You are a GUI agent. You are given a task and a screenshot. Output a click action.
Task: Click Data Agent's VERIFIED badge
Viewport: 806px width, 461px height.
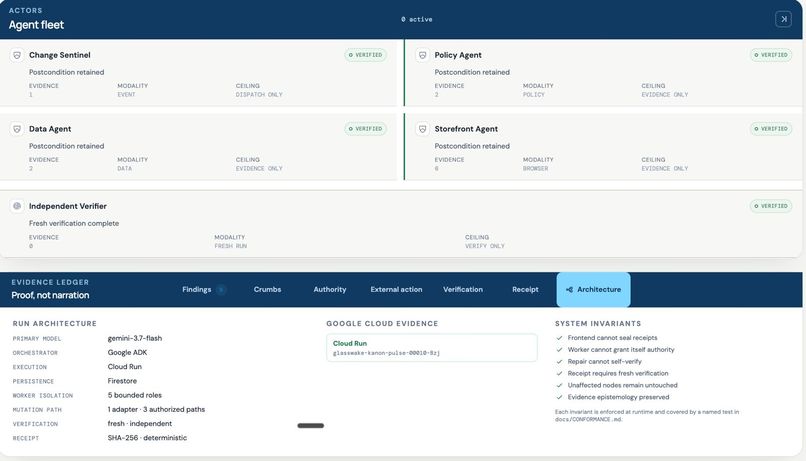coord(365,129)
